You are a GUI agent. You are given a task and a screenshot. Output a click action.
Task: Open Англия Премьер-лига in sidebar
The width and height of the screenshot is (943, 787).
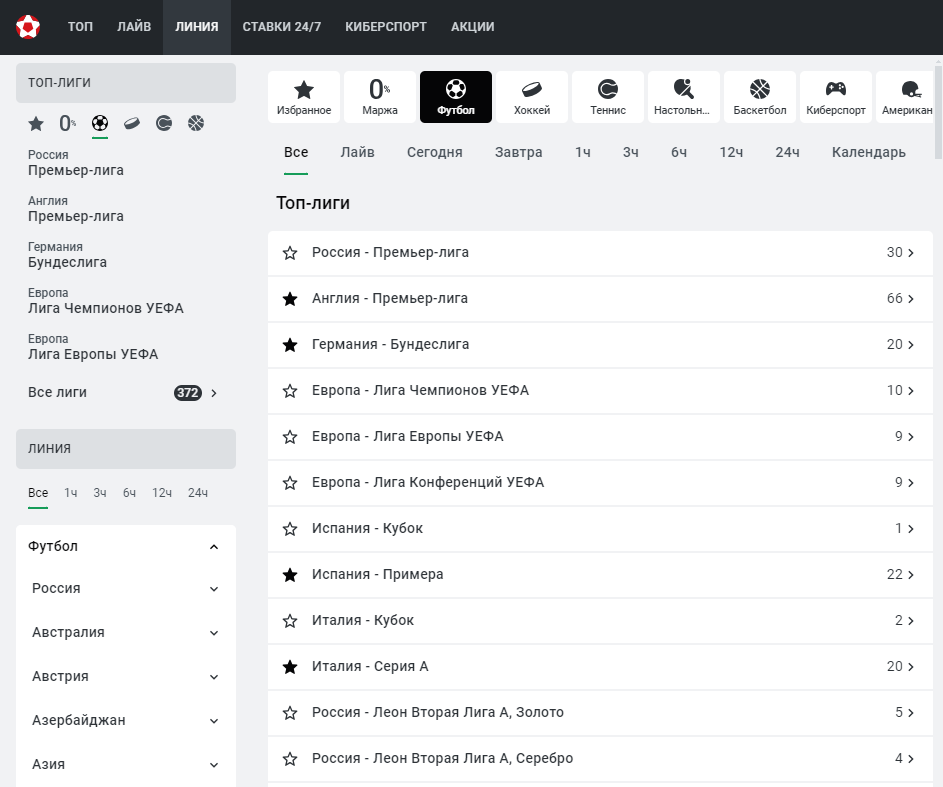(76, 209)
